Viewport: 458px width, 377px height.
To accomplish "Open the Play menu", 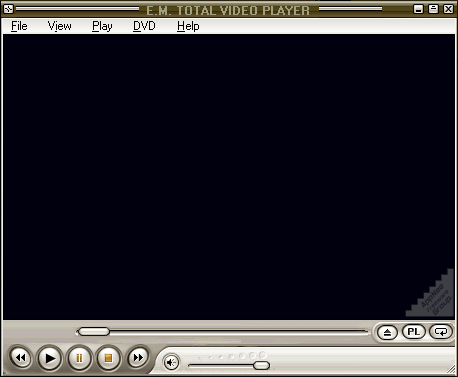I will 102,26.
